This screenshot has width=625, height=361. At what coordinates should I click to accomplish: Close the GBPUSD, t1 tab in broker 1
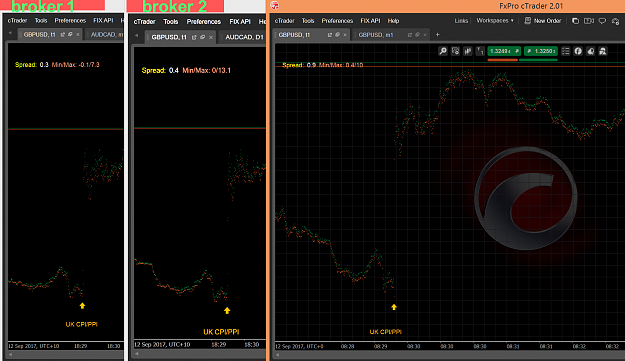coord(78,35)
